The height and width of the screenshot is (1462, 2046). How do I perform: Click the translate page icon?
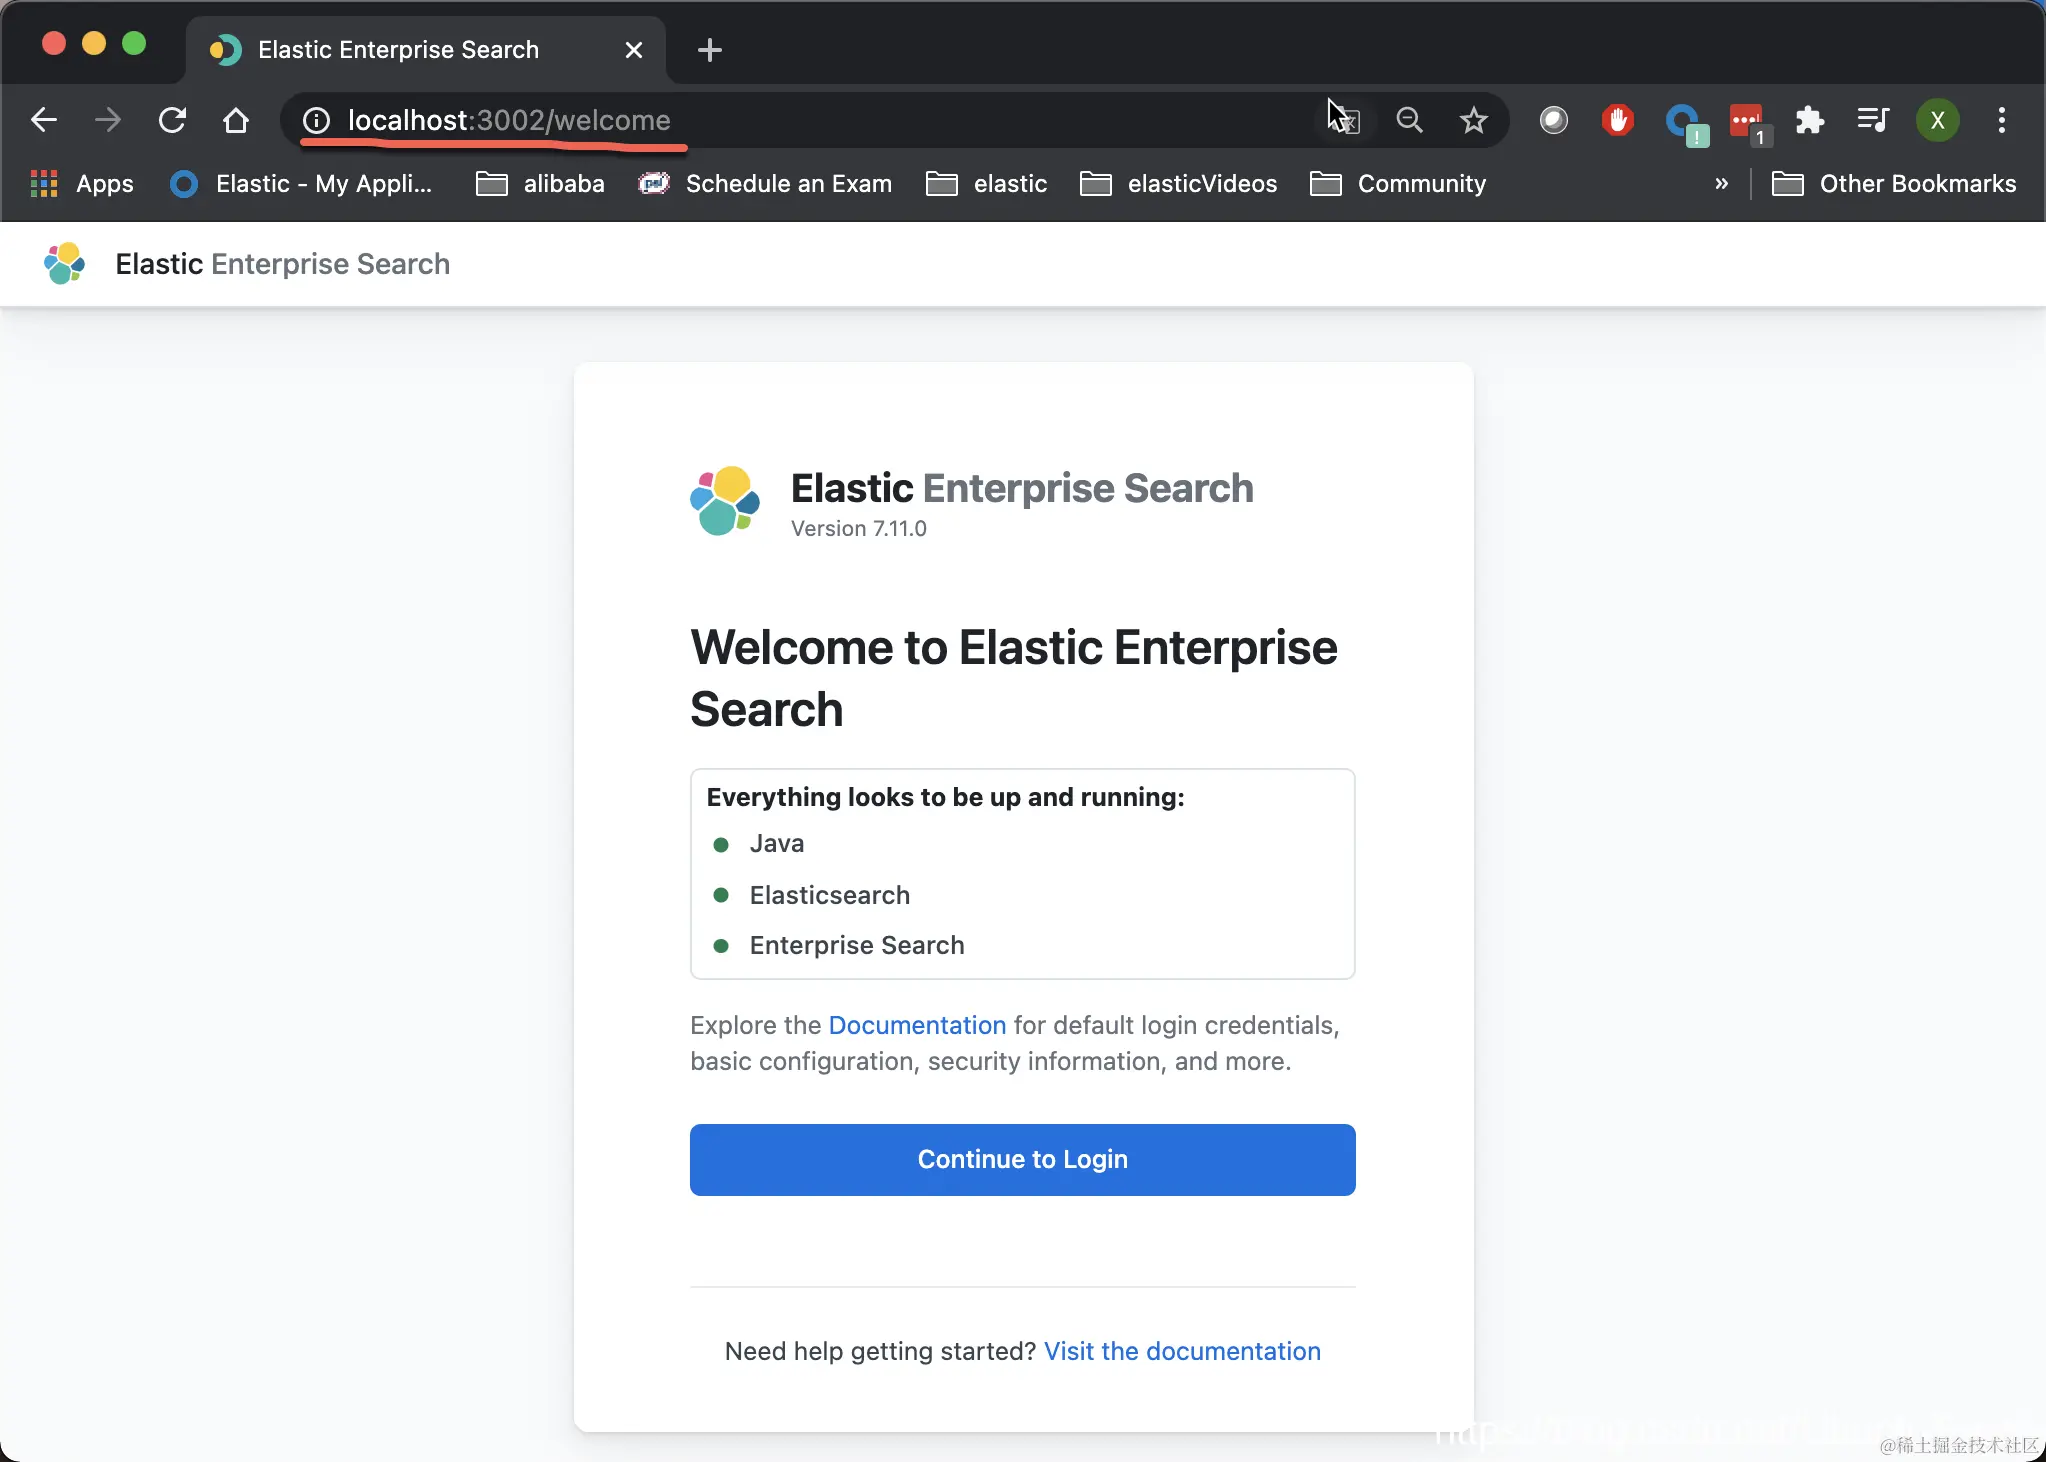1347,122
